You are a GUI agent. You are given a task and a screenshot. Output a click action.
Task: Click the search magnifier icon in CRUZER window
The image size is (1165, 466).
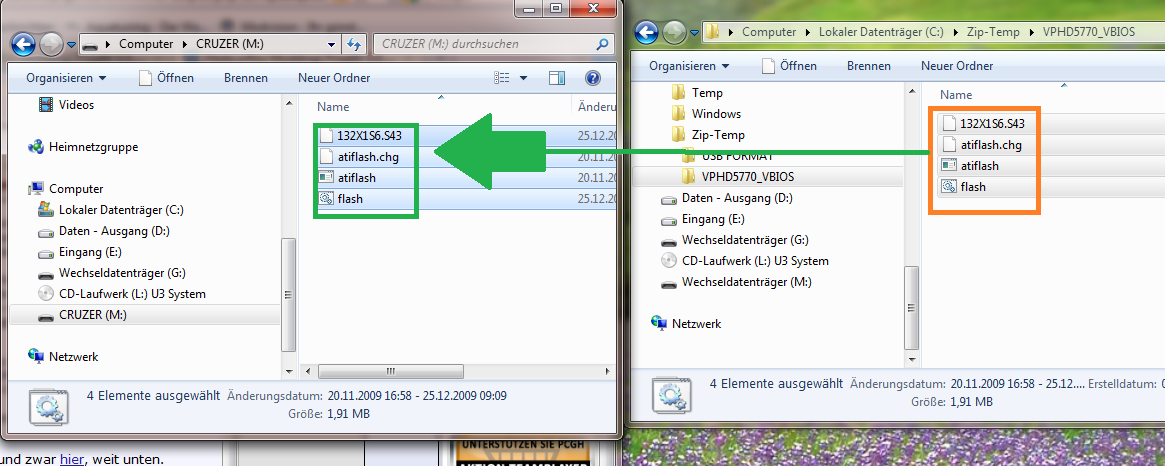pos(603,44)
